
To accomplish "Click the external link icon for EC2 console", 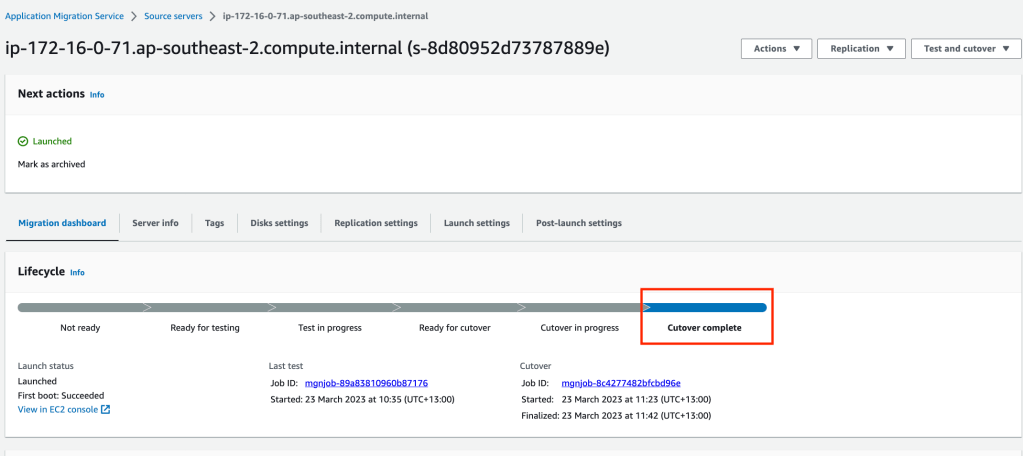I will pos(105,409).
